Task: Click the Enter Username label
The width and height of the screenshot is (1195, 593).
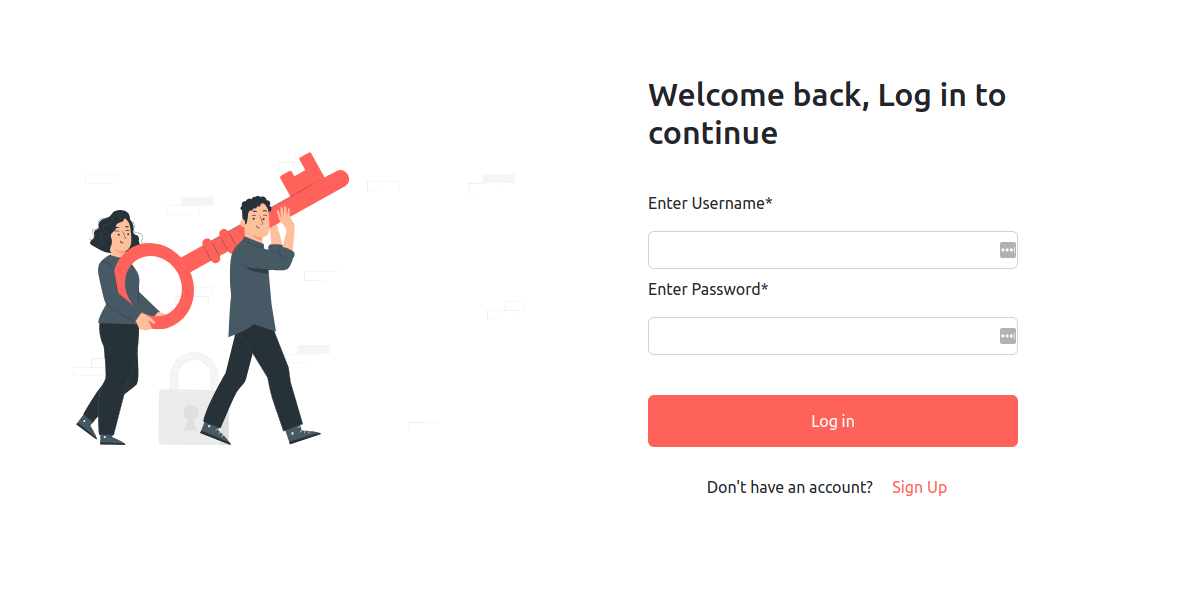Action: coord(705,203)
